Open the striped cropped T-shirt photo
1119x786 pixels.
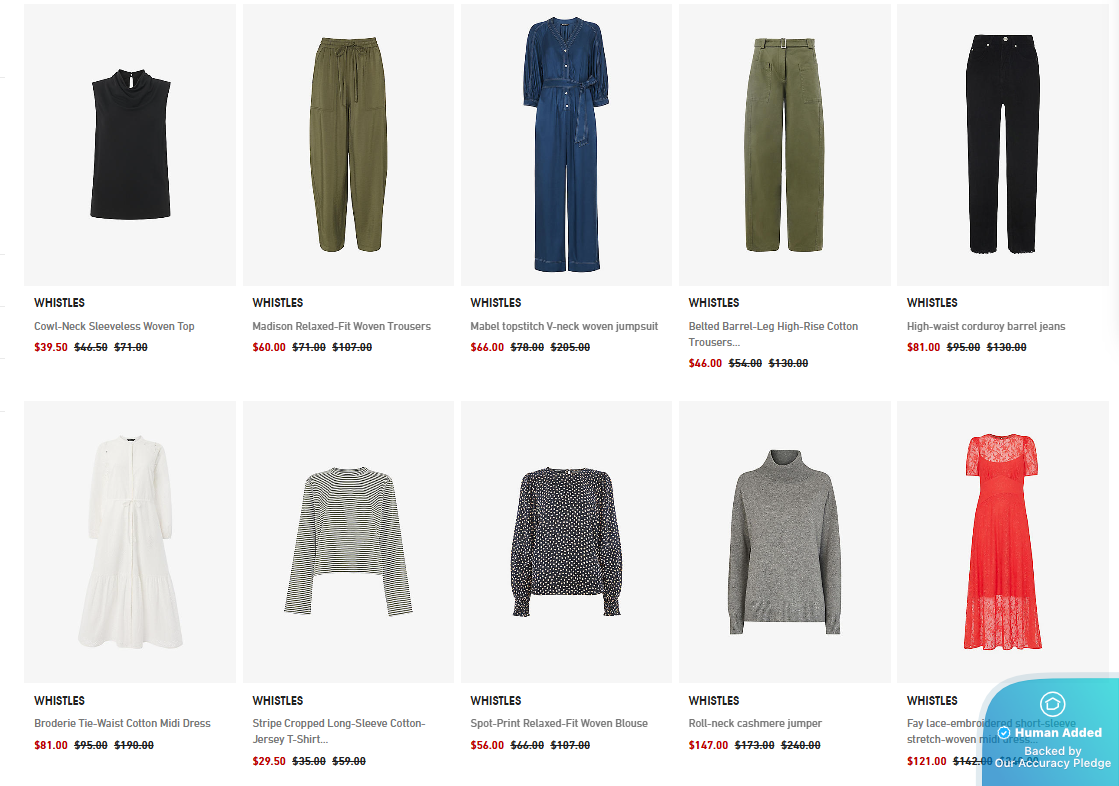point(348,542)
